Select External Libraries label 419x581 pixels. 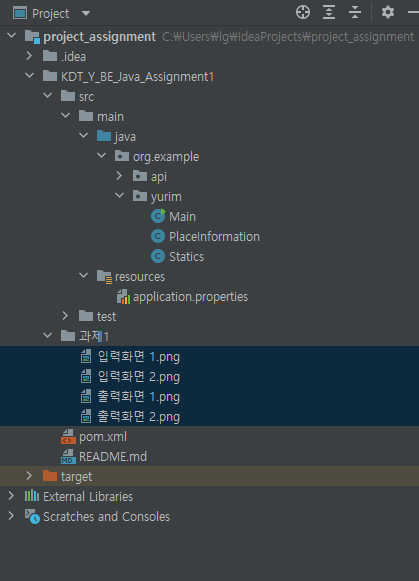point(88,497)
